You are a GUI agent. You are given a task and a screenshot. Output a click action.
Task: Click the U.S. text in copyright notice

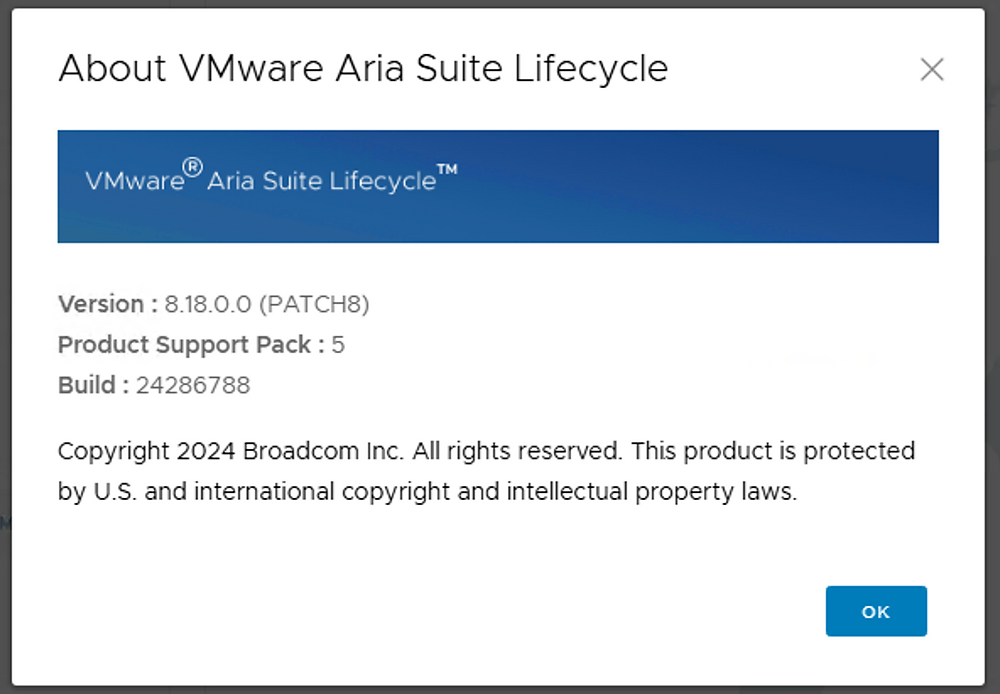115,492
